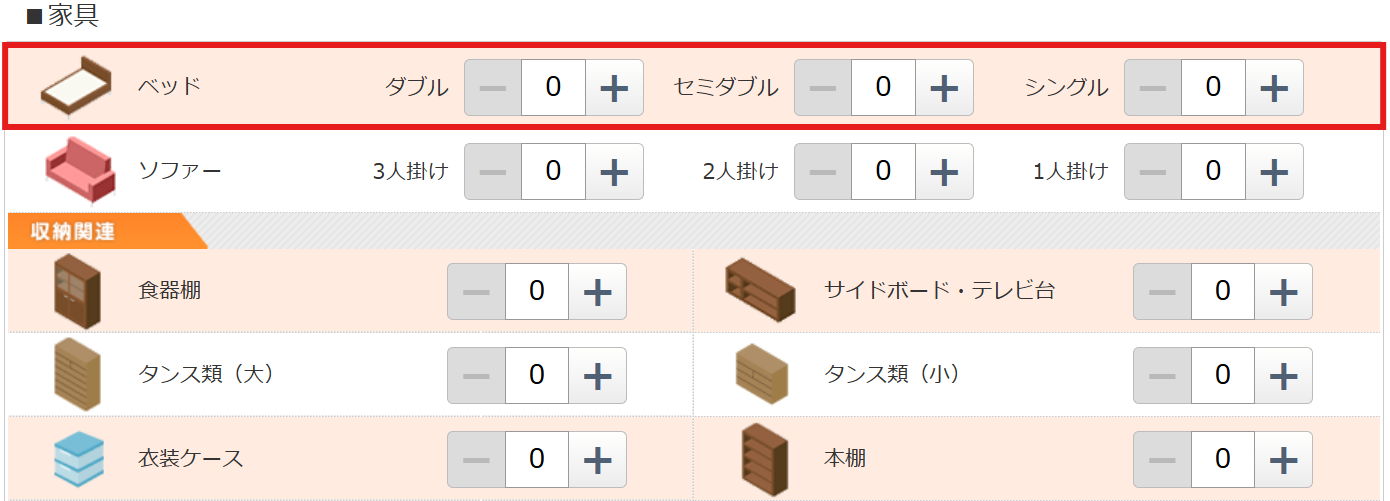
Task: Click the タンス類（大） quantity field
Action: point(537,376)
